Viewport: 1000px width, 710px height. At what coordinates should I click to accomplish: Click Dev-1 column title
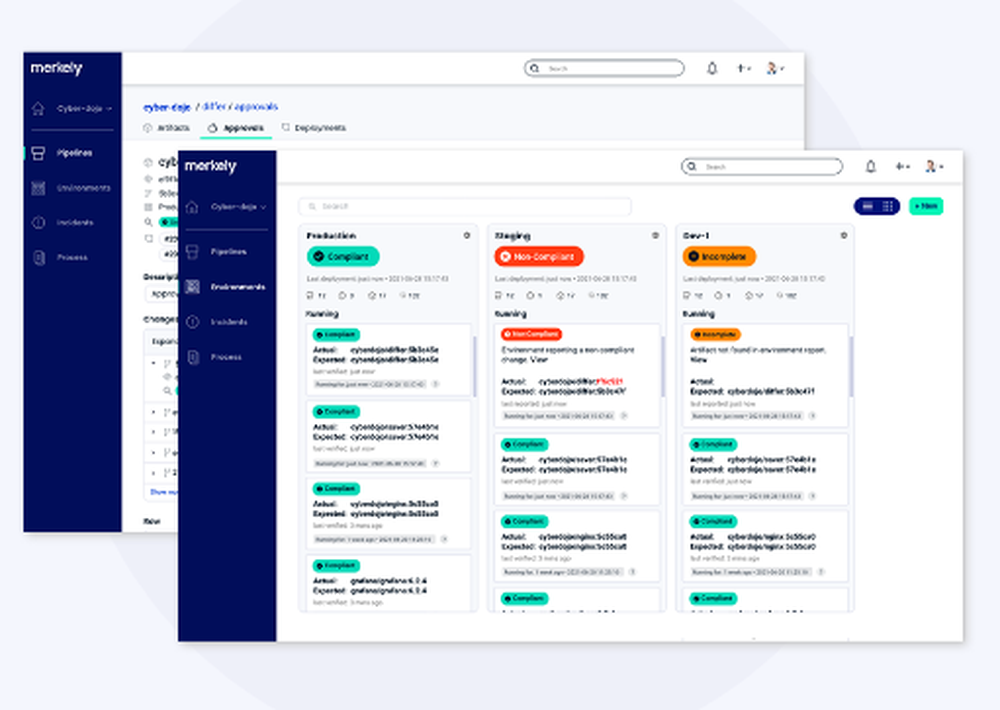pyautogui.click(x=696, y=235)
